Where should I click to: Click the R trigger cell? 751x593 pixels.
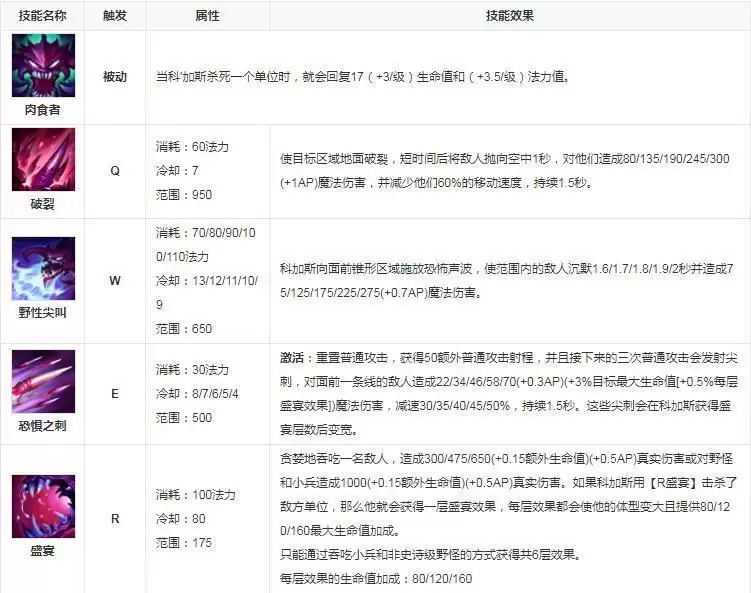115,519
